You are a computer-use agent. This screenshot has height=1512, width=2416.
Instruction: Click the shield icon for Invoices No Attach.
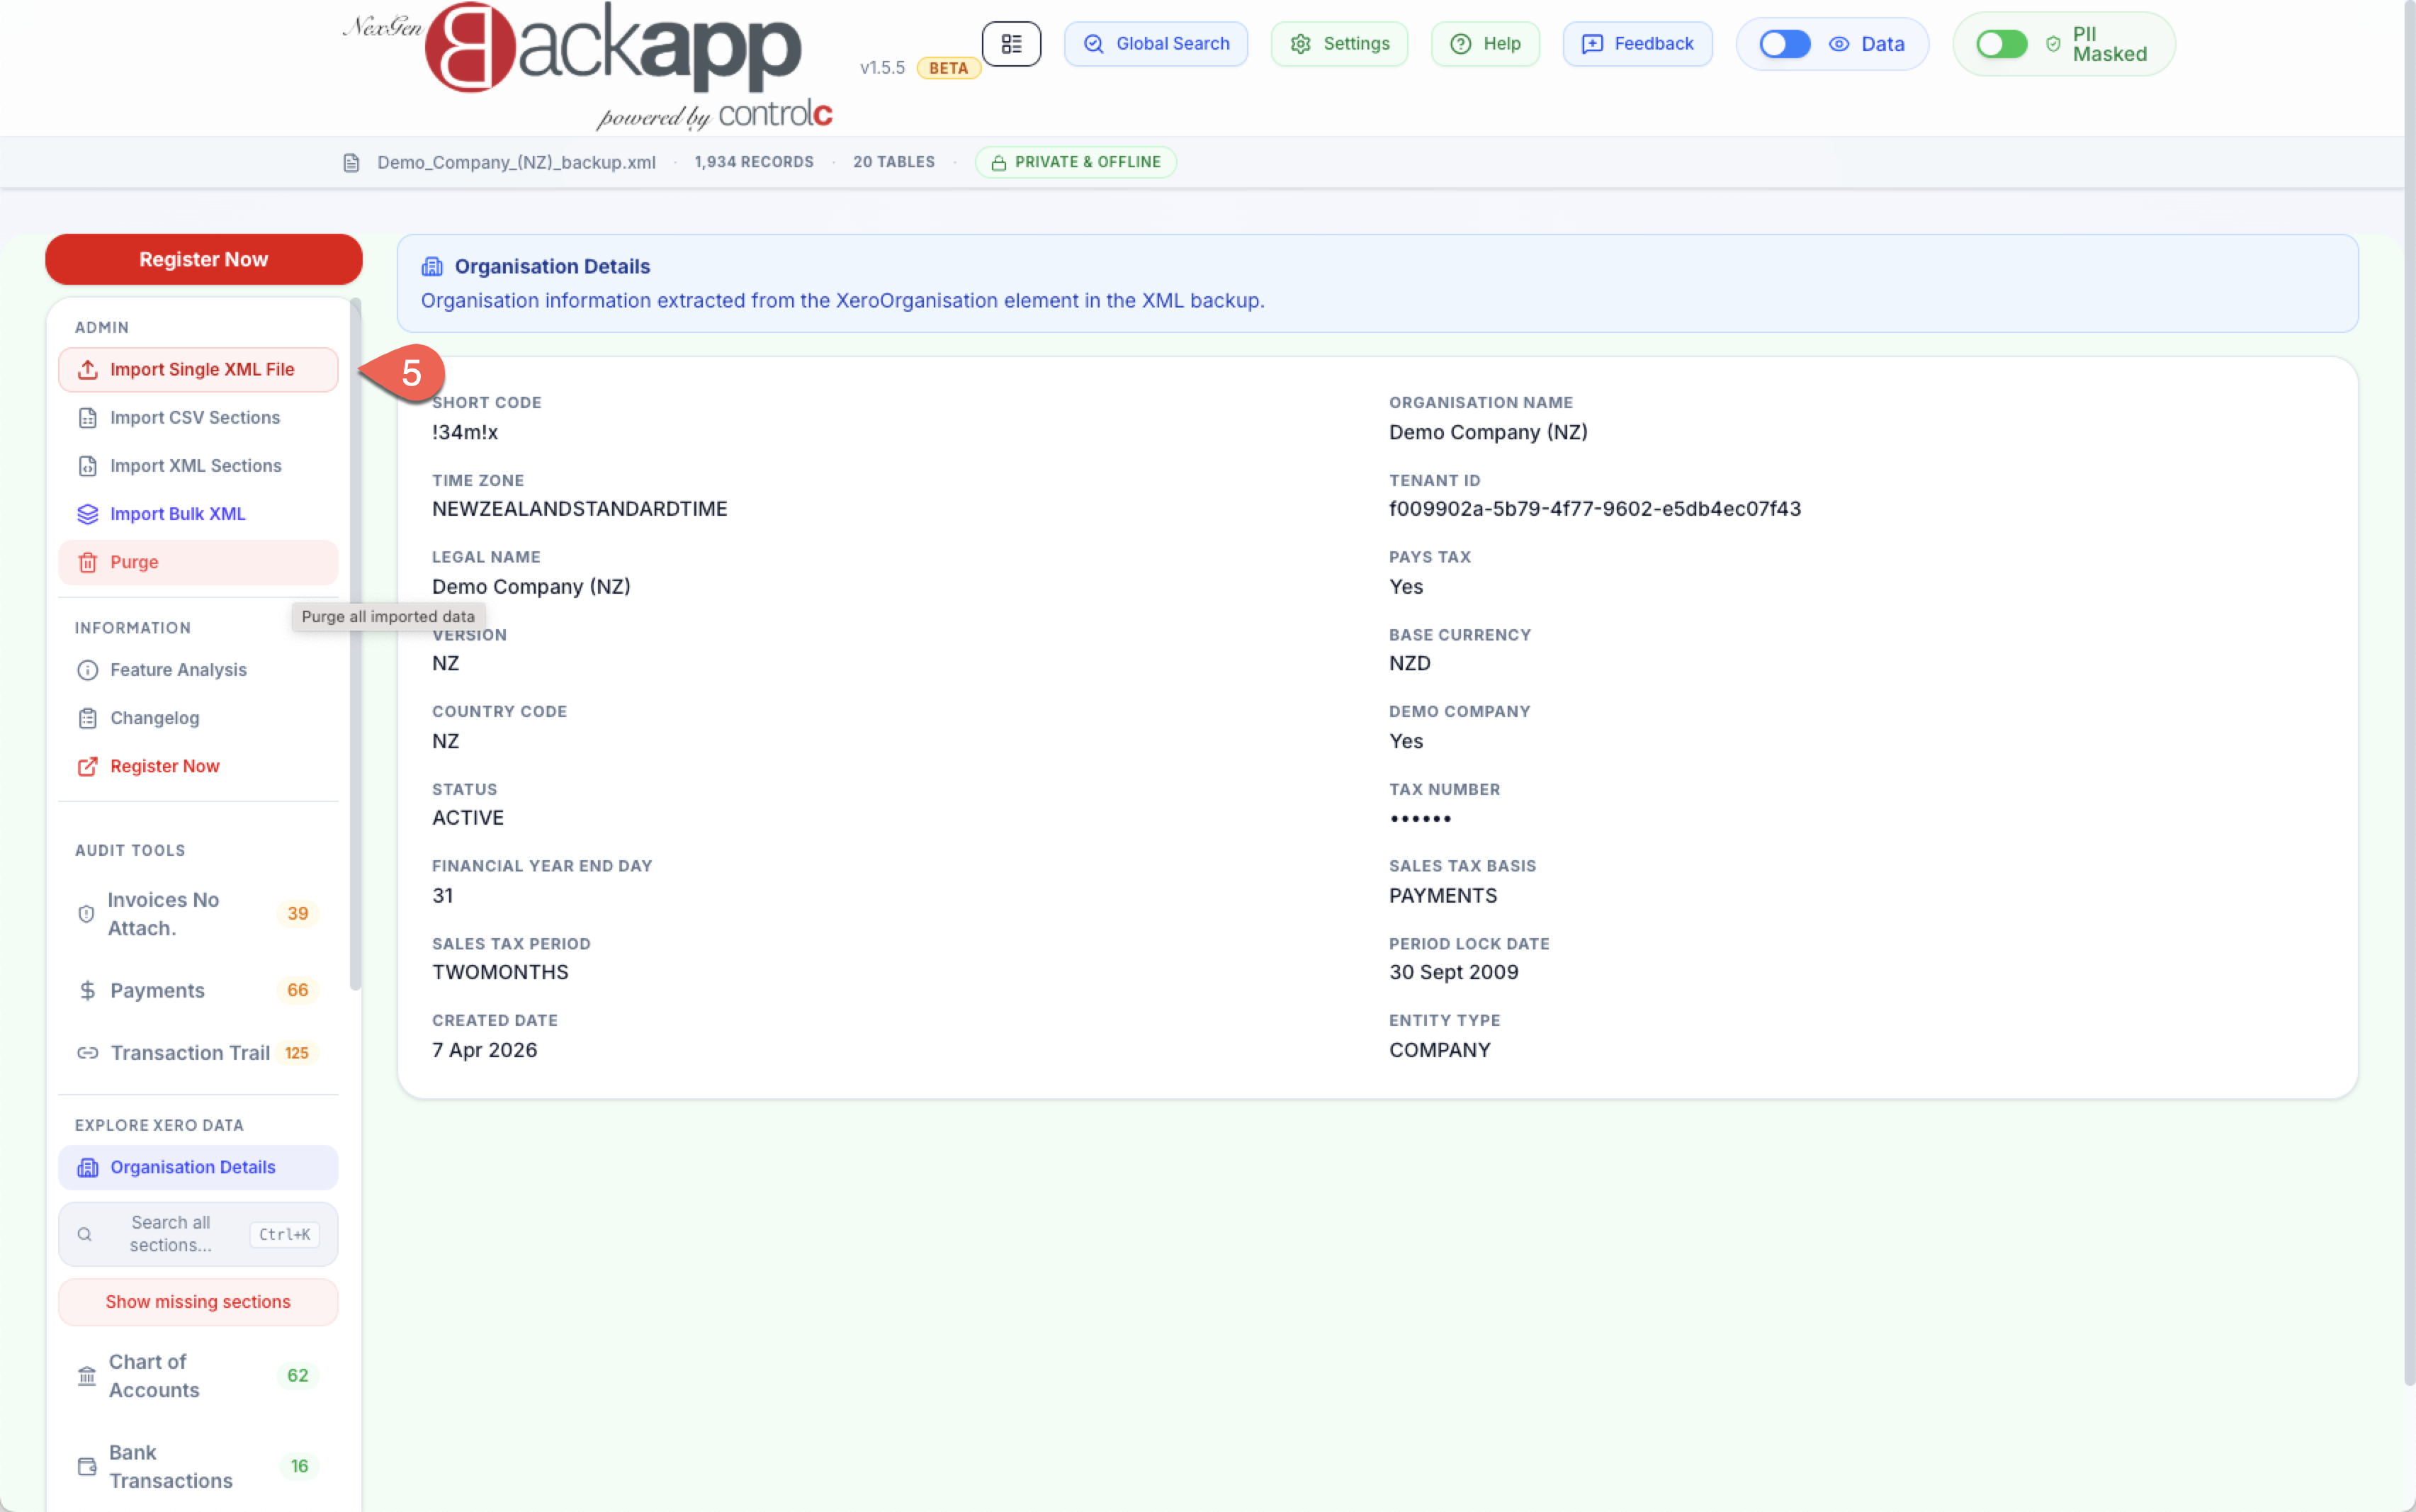pyautogui.click(x=86, y=914)
